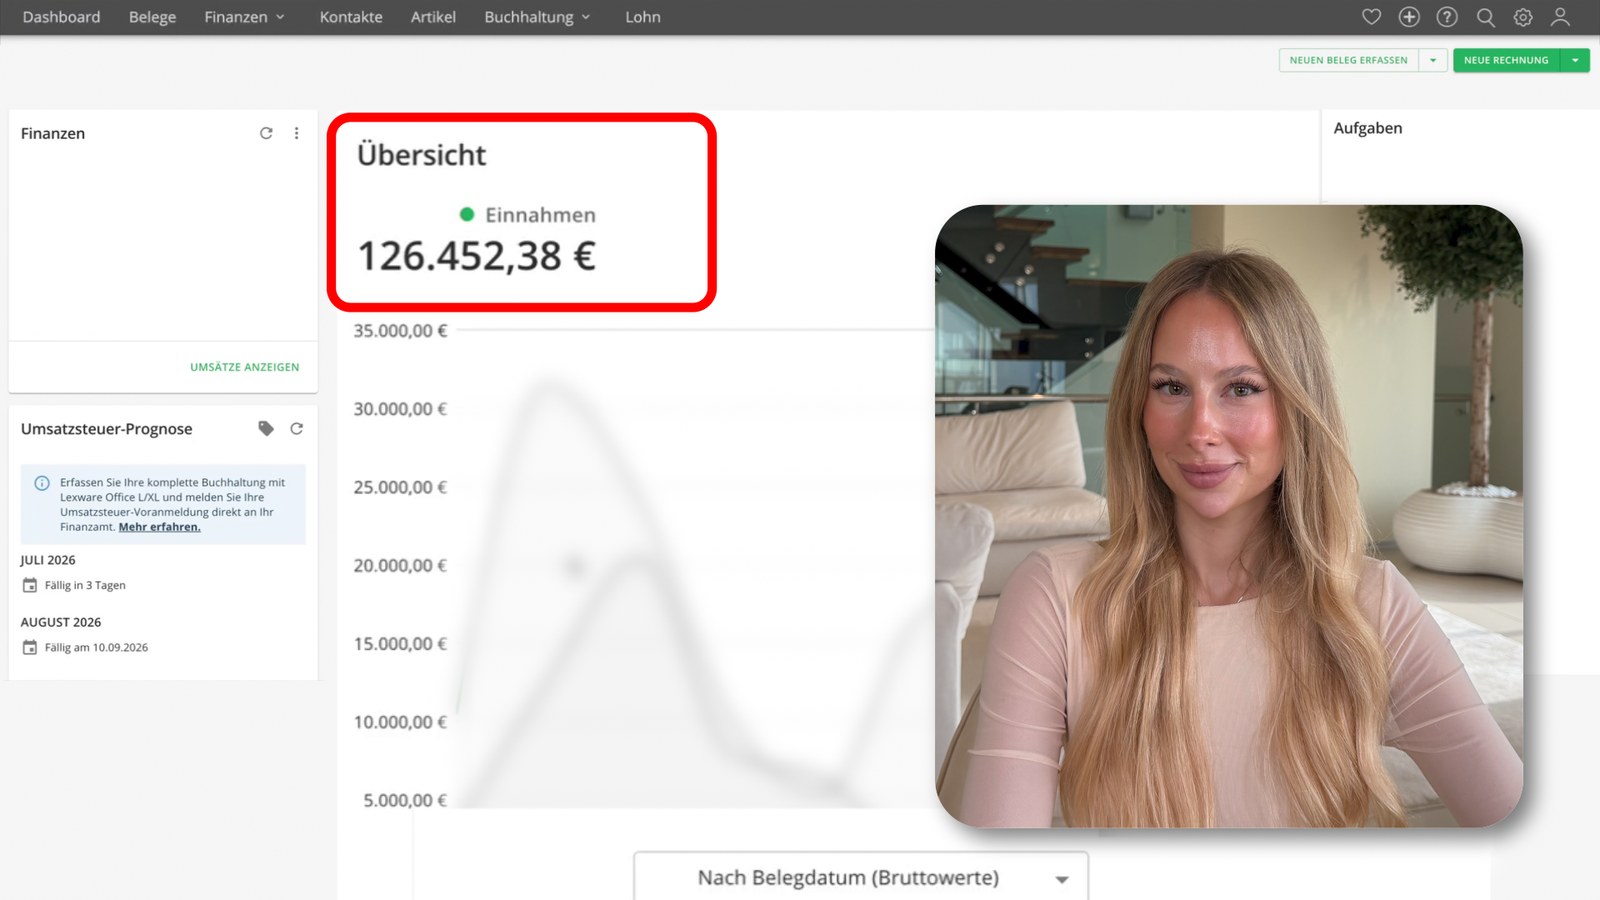Image resolution: width=1600 pixels, height=900 pixels.
Task: Click the Aufgaben panel title
Action: coord(1368,128)
